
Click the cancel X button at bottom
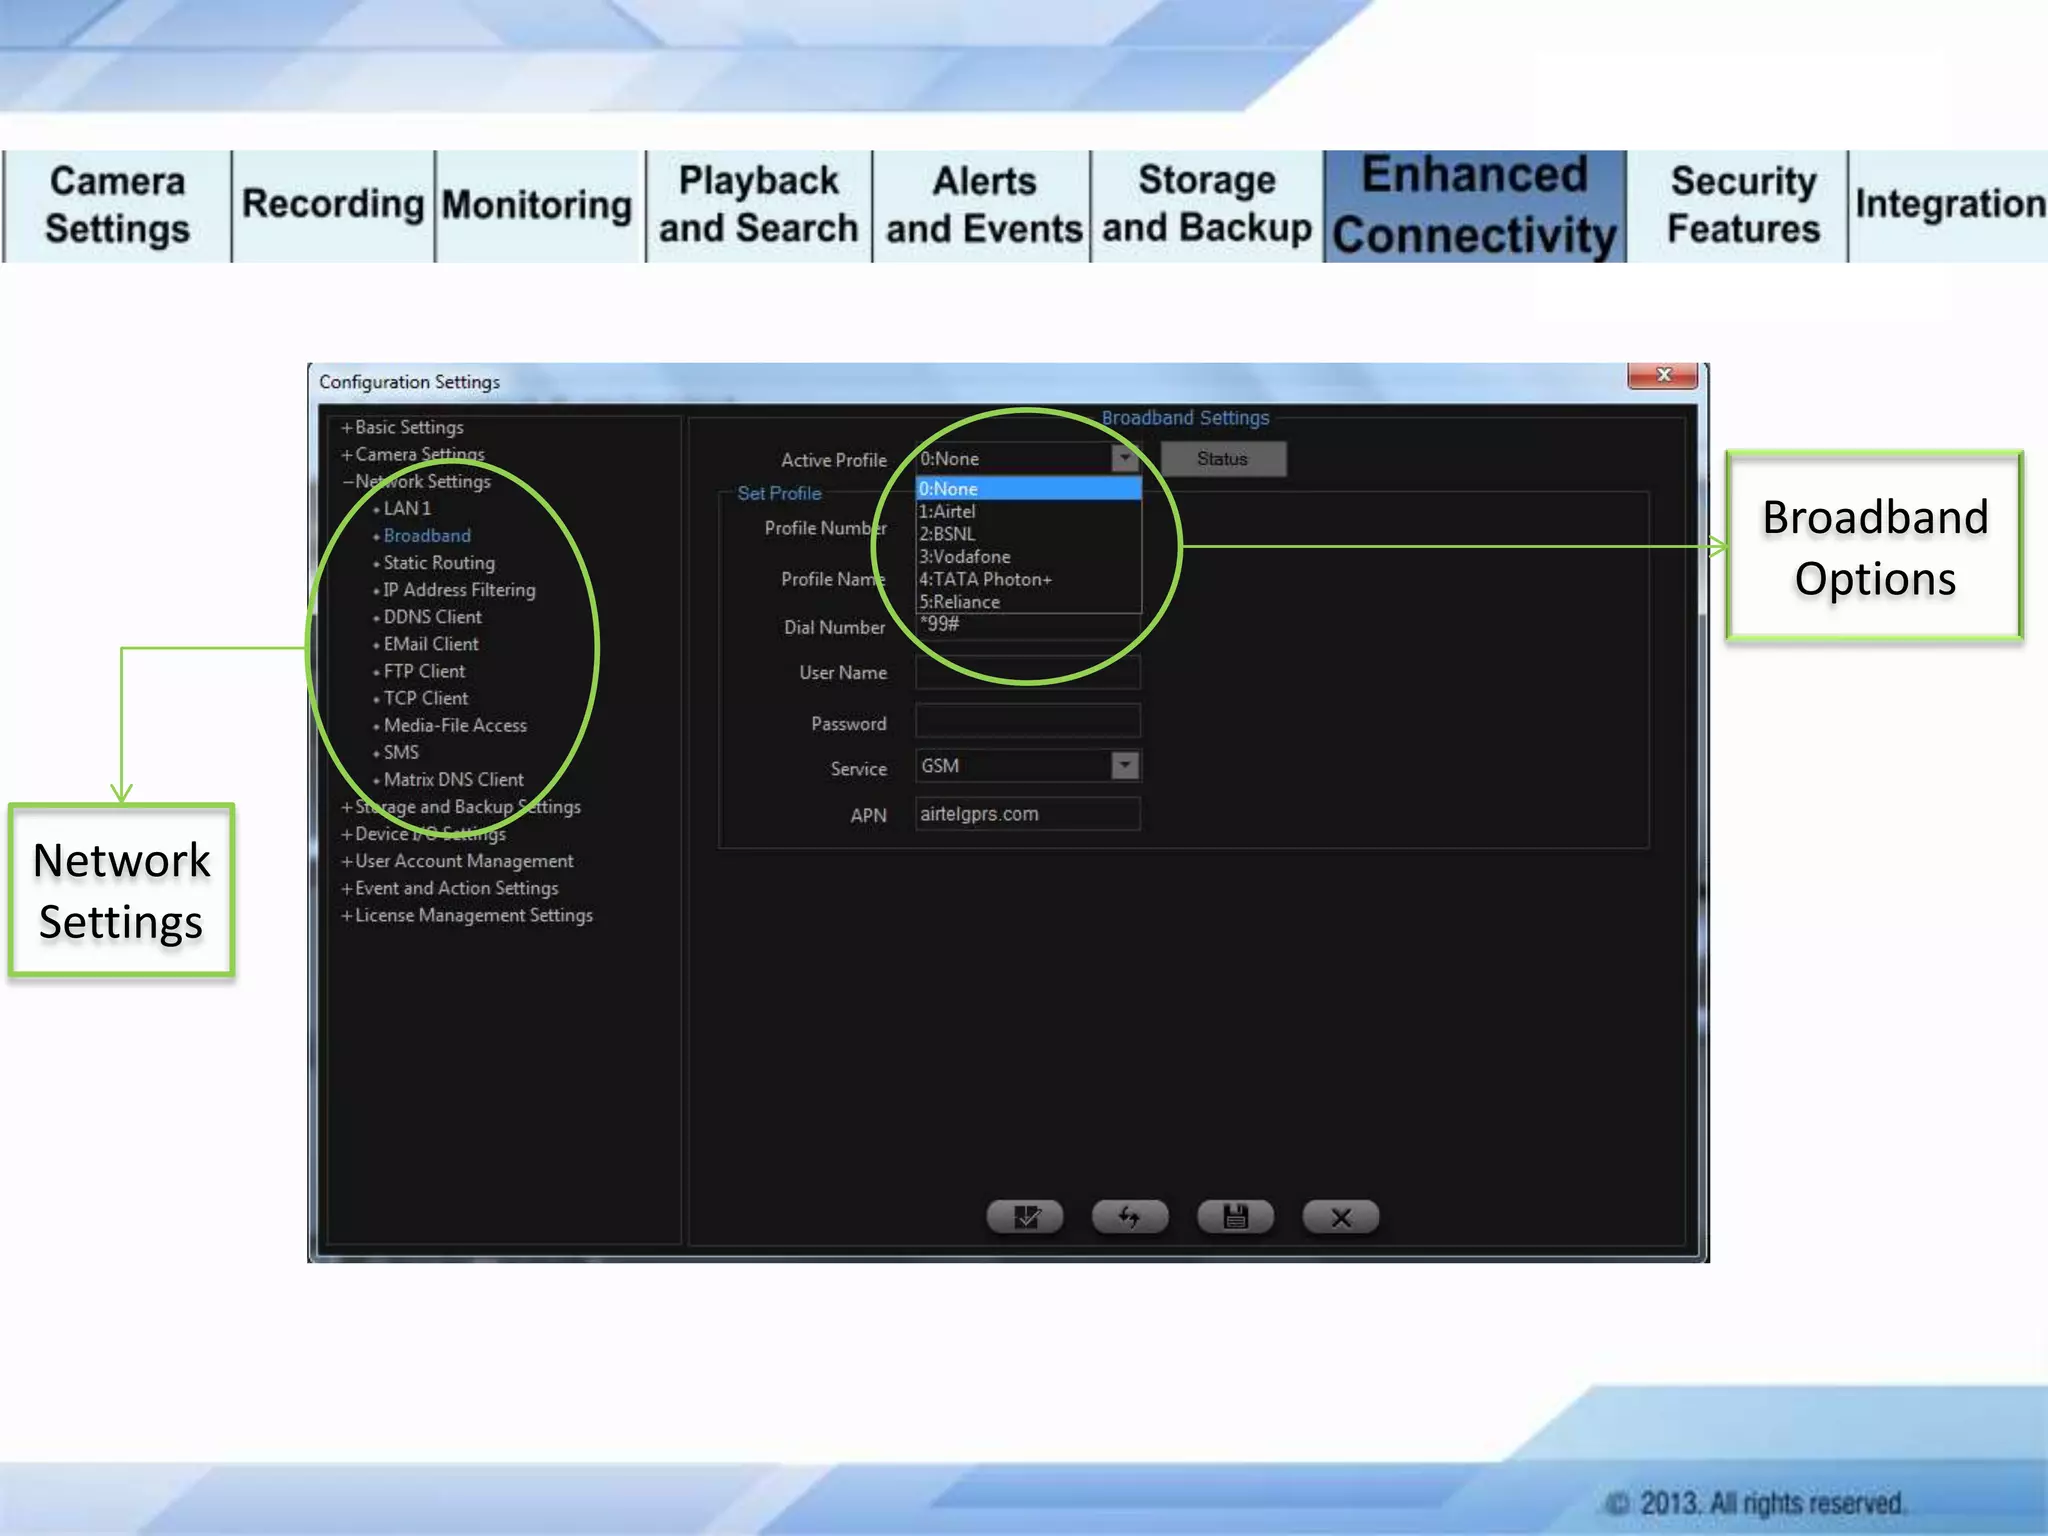tap(1341, 1217)
